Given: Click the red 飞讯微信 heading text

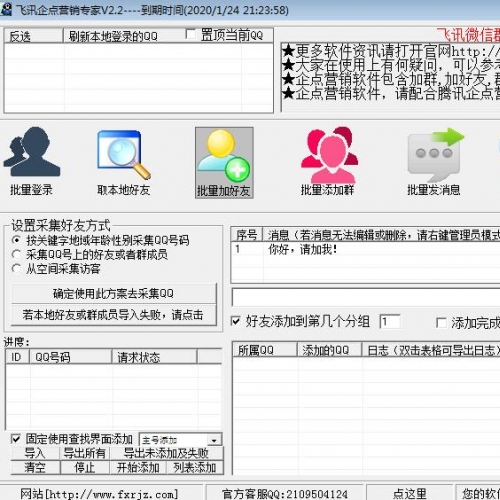Looking at the screenshot, I should (x=468, y=35).
